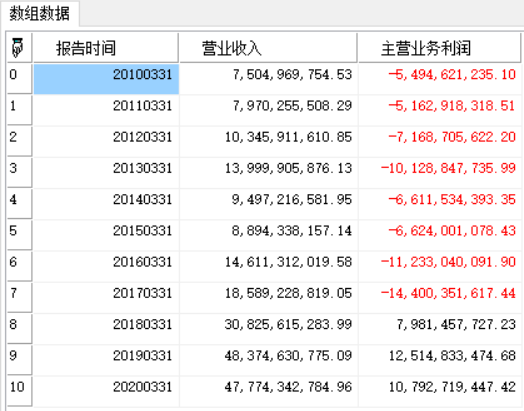Select row header 5
The height and width of the screenshot is (411, 524).
click(x=19, y=235)
